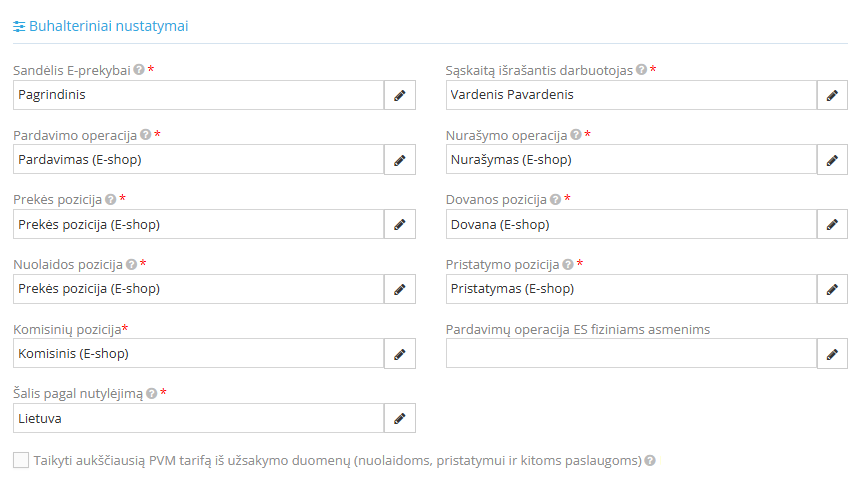Click the pencil next to Pardavimo operacija
Screen dimensions: 859x484
(400, 160)
